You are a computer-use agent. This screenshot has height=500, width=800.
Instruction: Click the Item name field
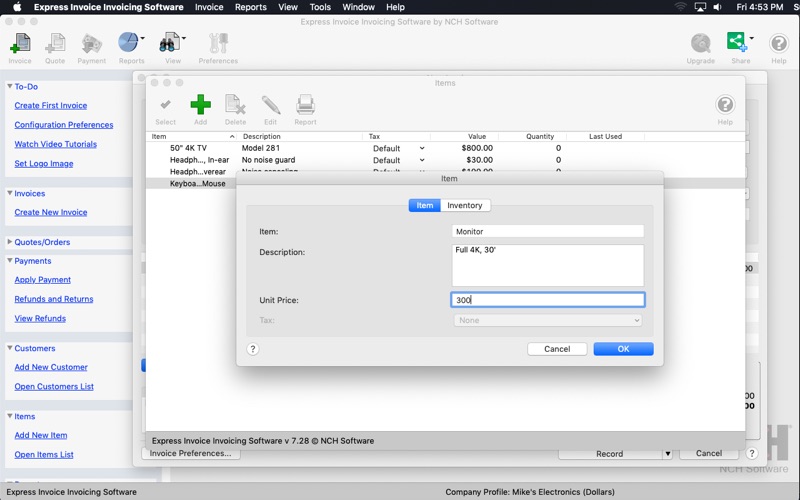(x=547, y=231)
